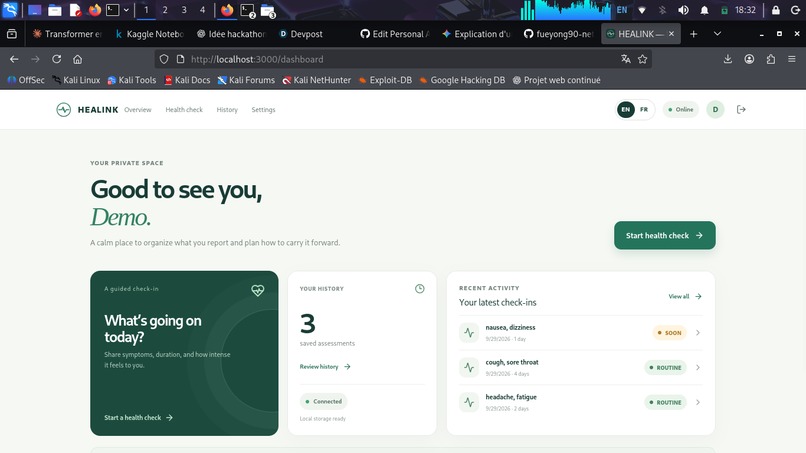Click the 'cough, sore throat' check-in title
The image size is (806, 453).
tap(512, 362)
